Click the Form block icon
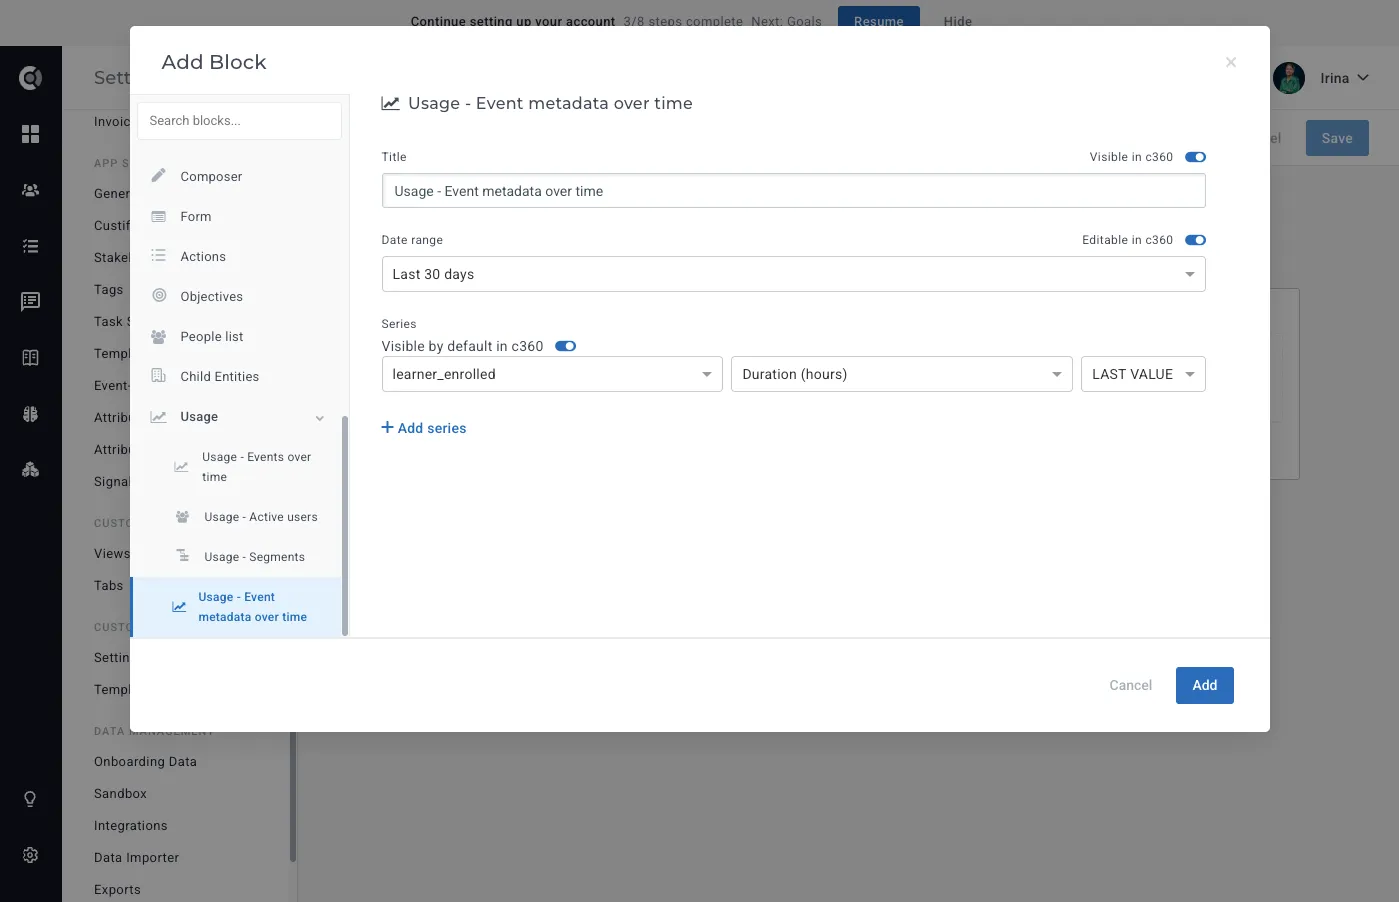 tap(158, 216)
